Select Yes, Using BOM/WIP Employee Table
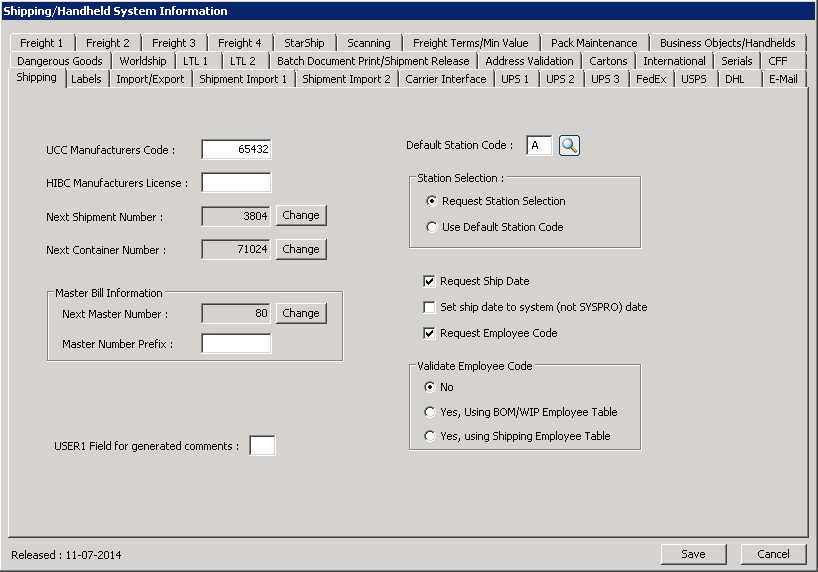This screenshot has width=818, height=572. click(x=431, y=412)
